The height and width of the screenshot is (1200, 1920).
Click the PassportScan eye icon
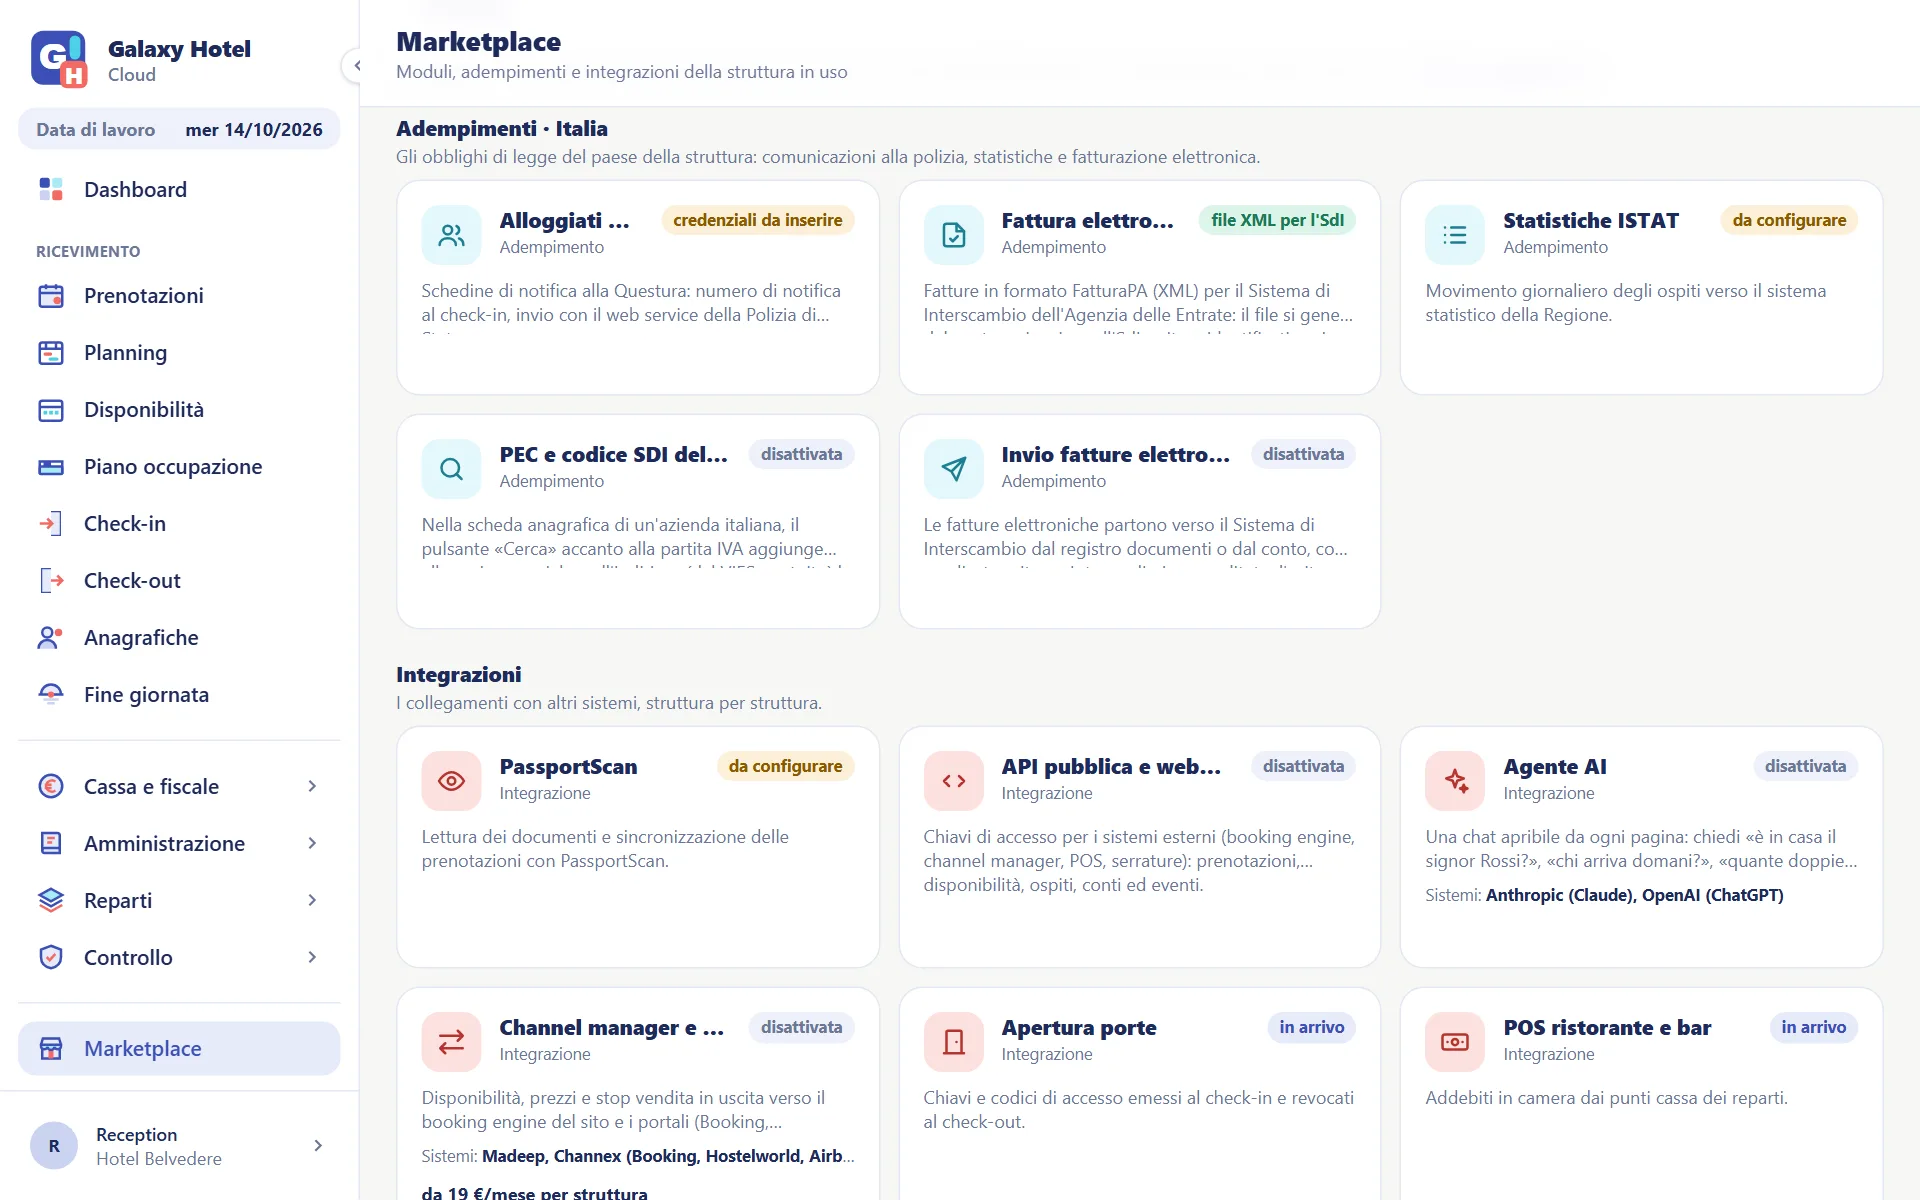(451, 781)
